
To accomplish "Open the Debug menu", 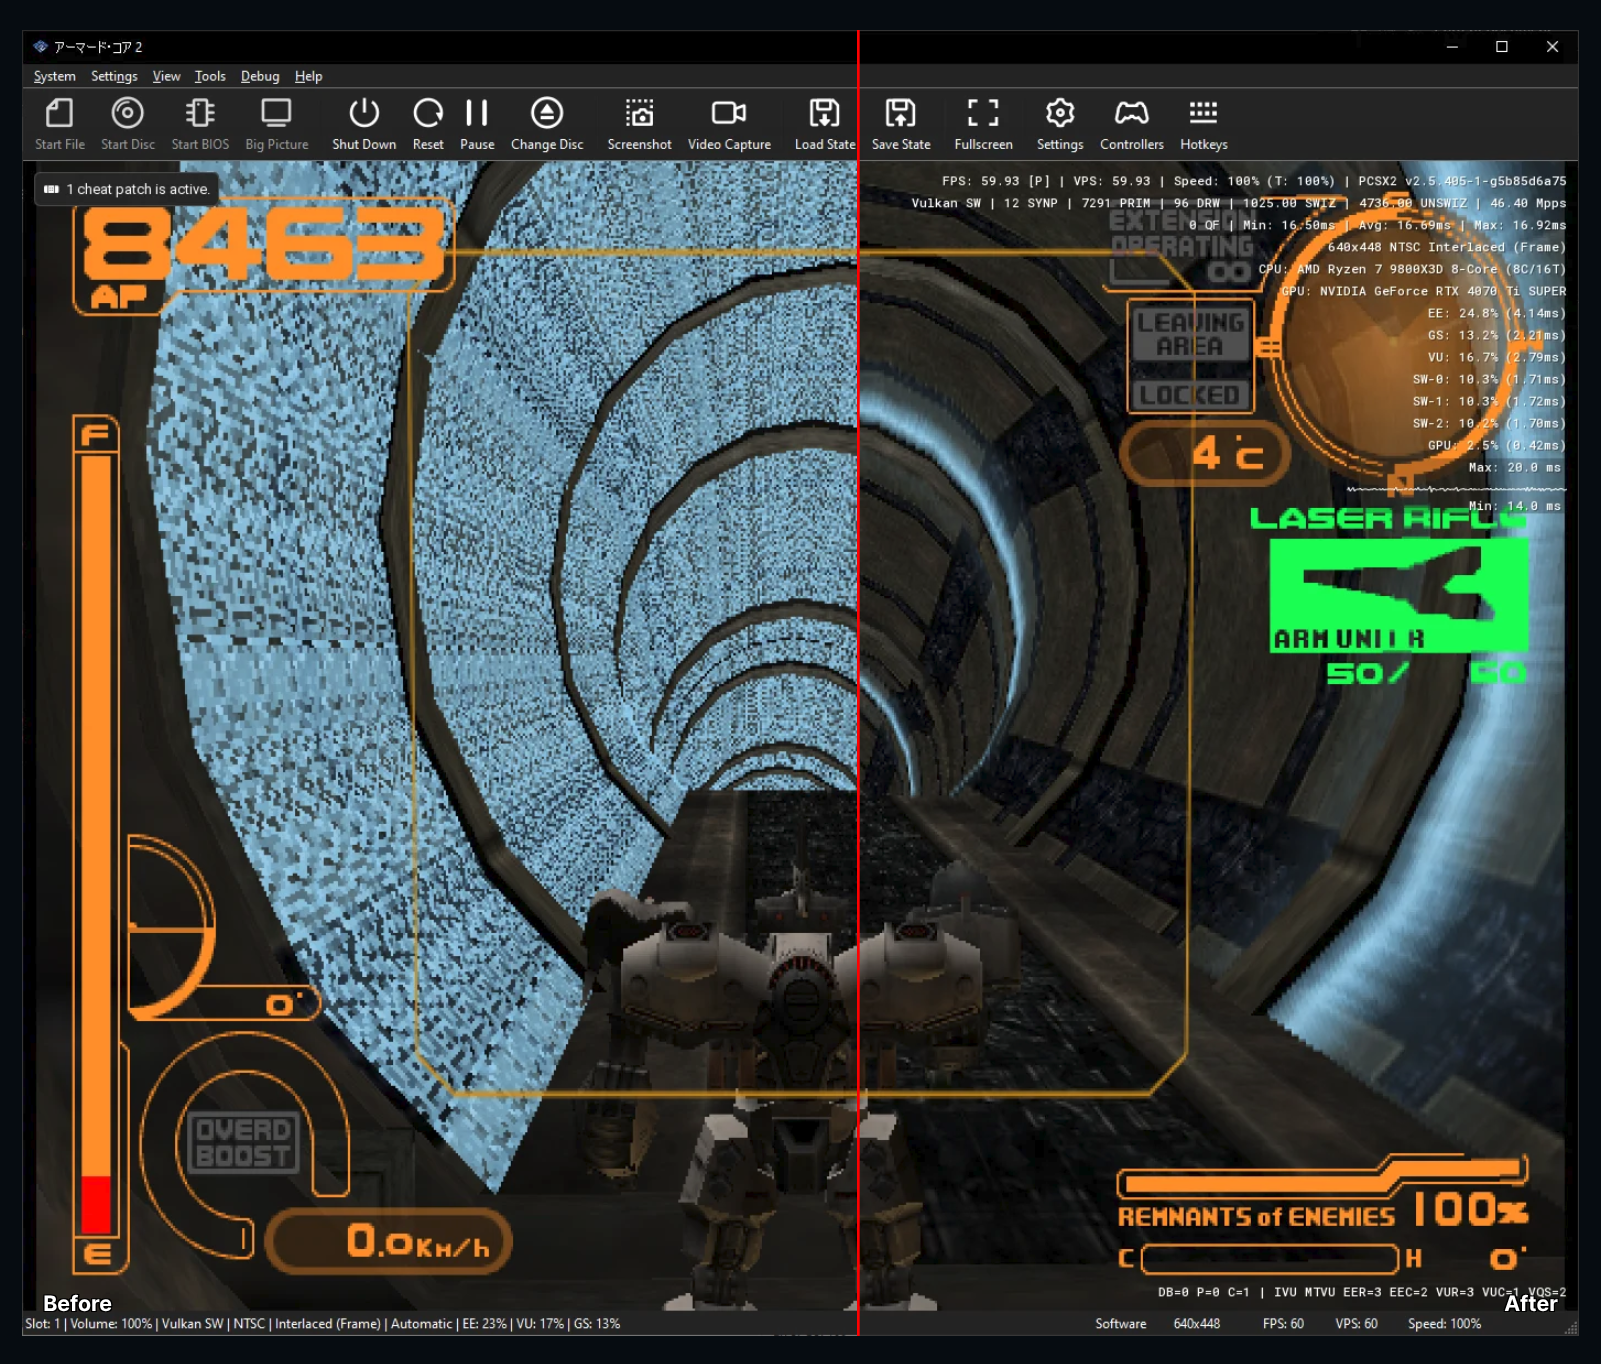I will (x=260, y=76).
